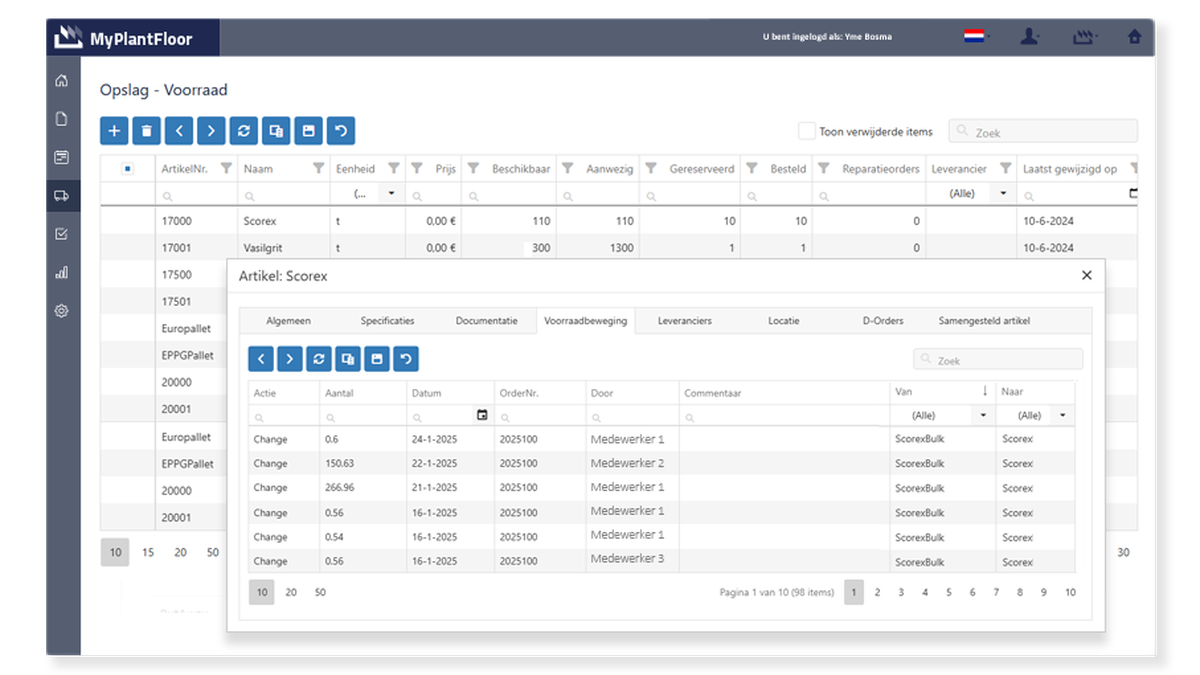Viewport: 1200px width, 675px height.
Task: Click the copy/export icon in main toolbar
Action: 276,131
